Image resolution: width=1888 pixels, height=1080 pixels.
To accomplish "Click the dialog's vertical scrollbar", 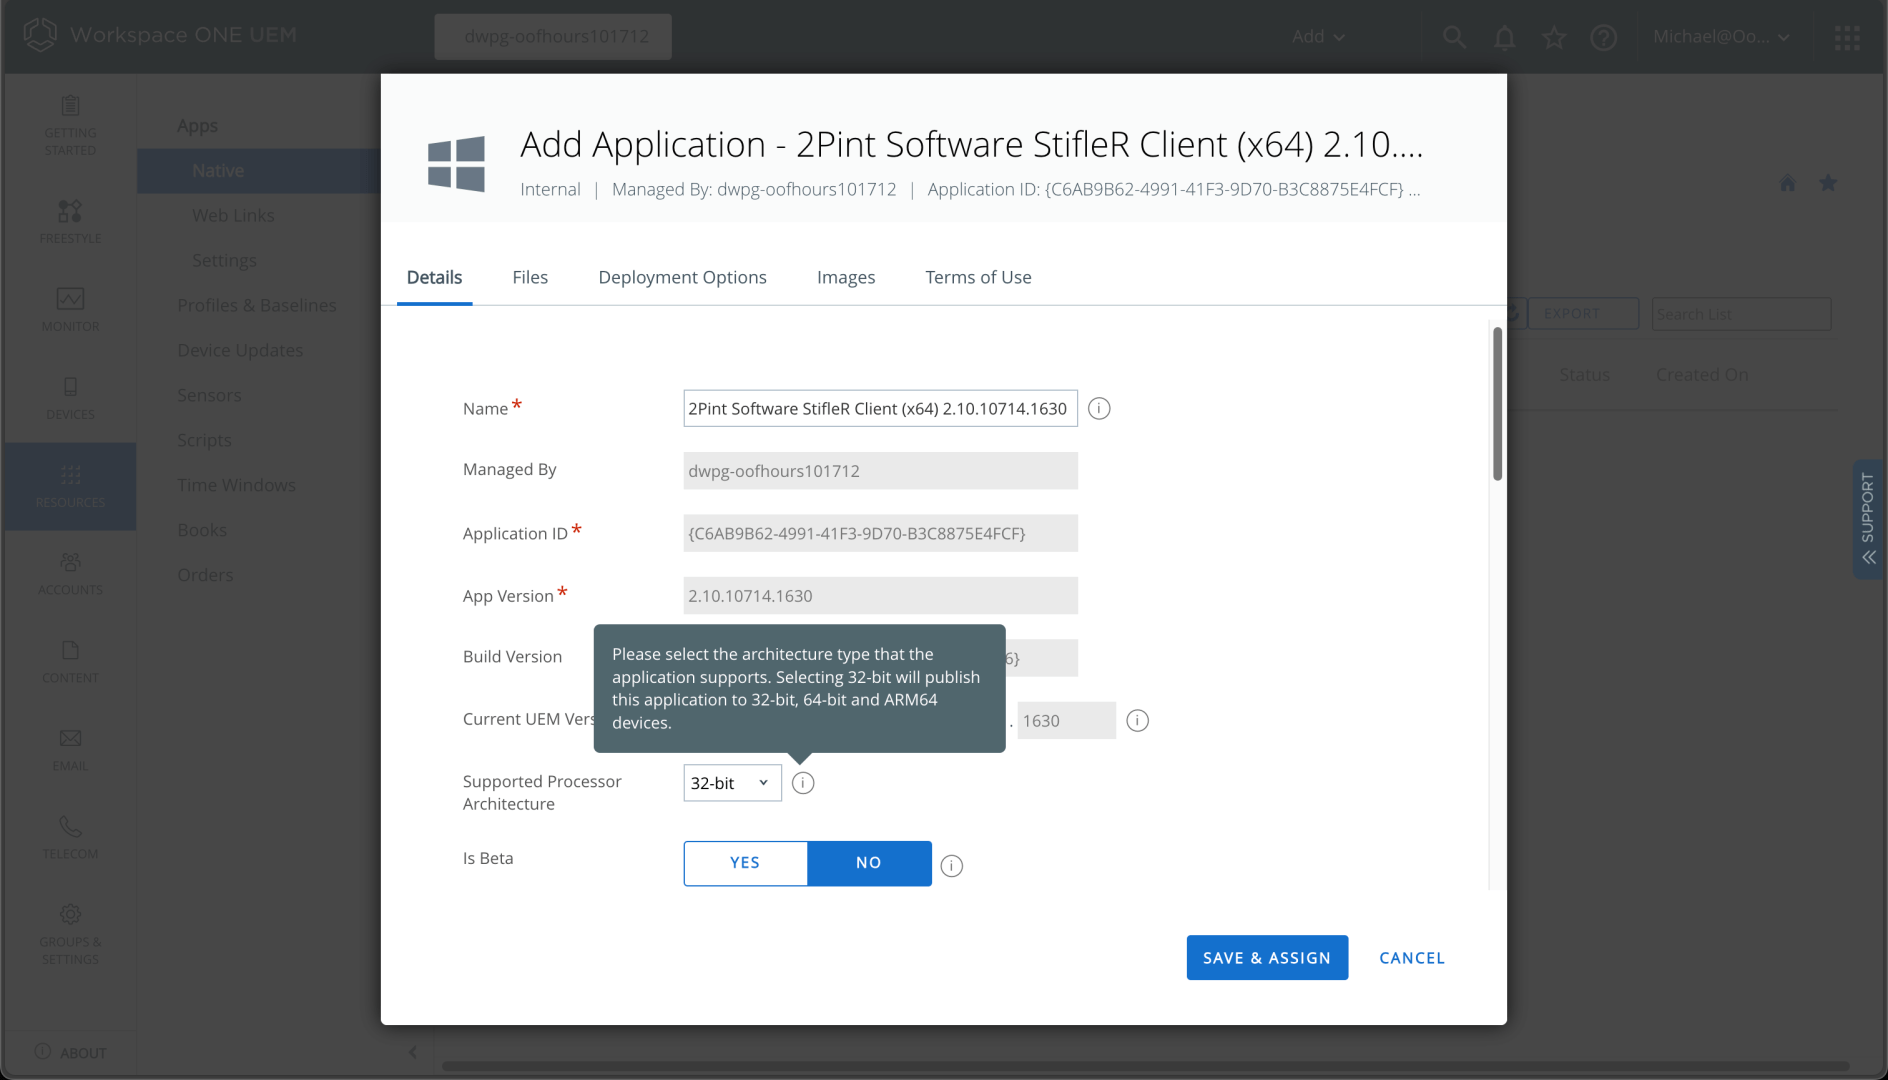I will click(1497, 404).
